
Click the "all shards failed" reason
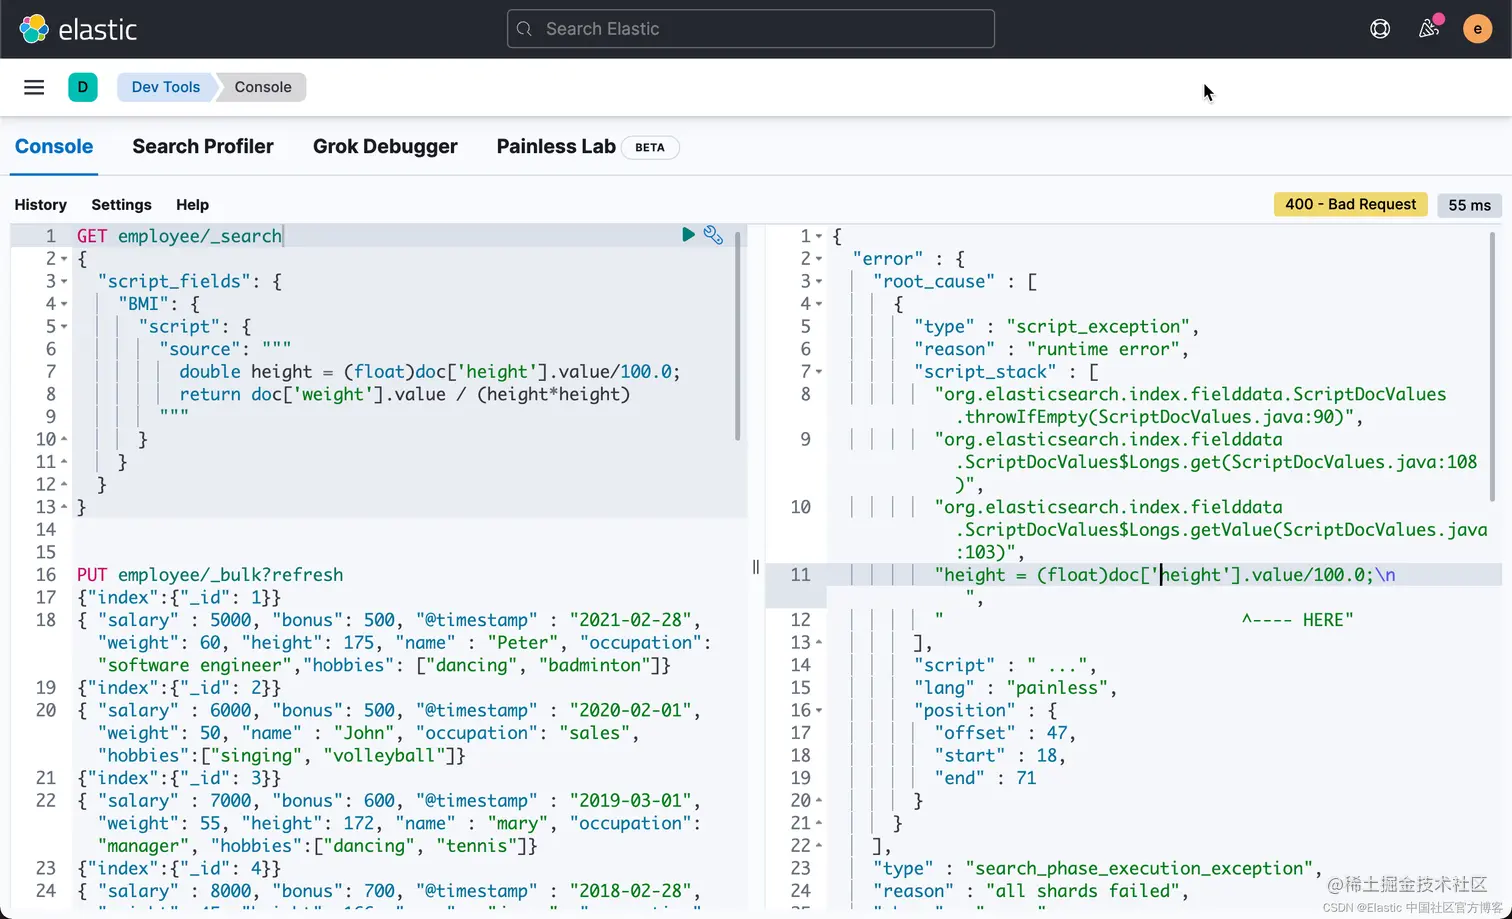[x=1083, y=891]
